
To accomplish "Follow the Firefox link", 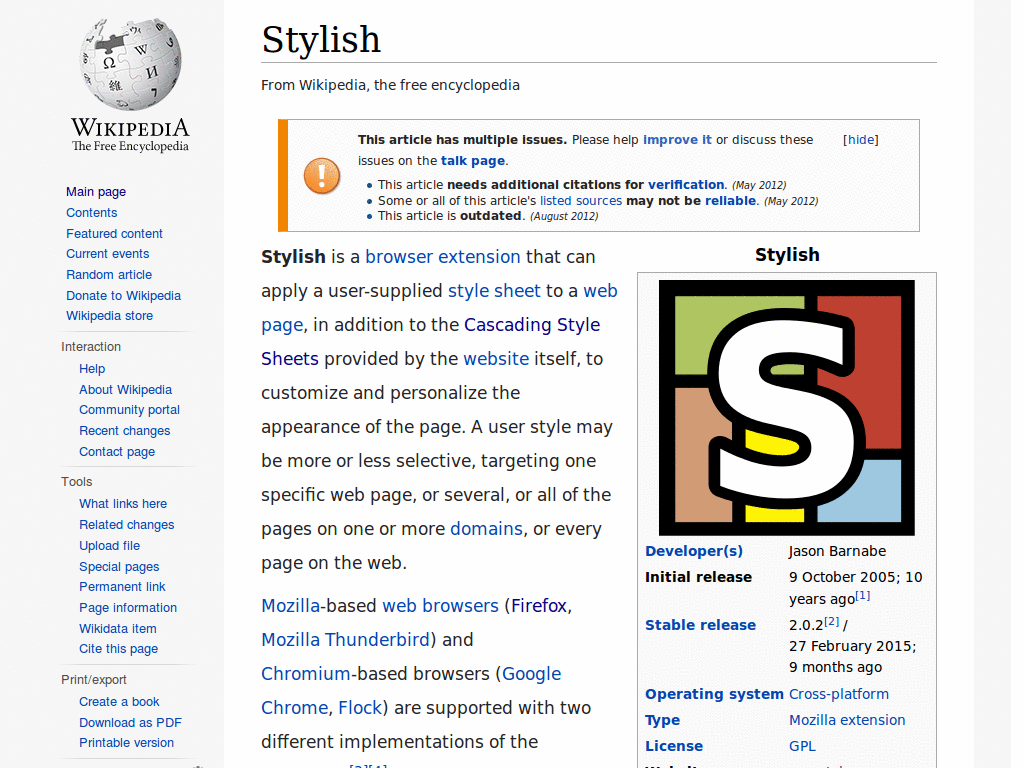I will [x=539, y=605].
